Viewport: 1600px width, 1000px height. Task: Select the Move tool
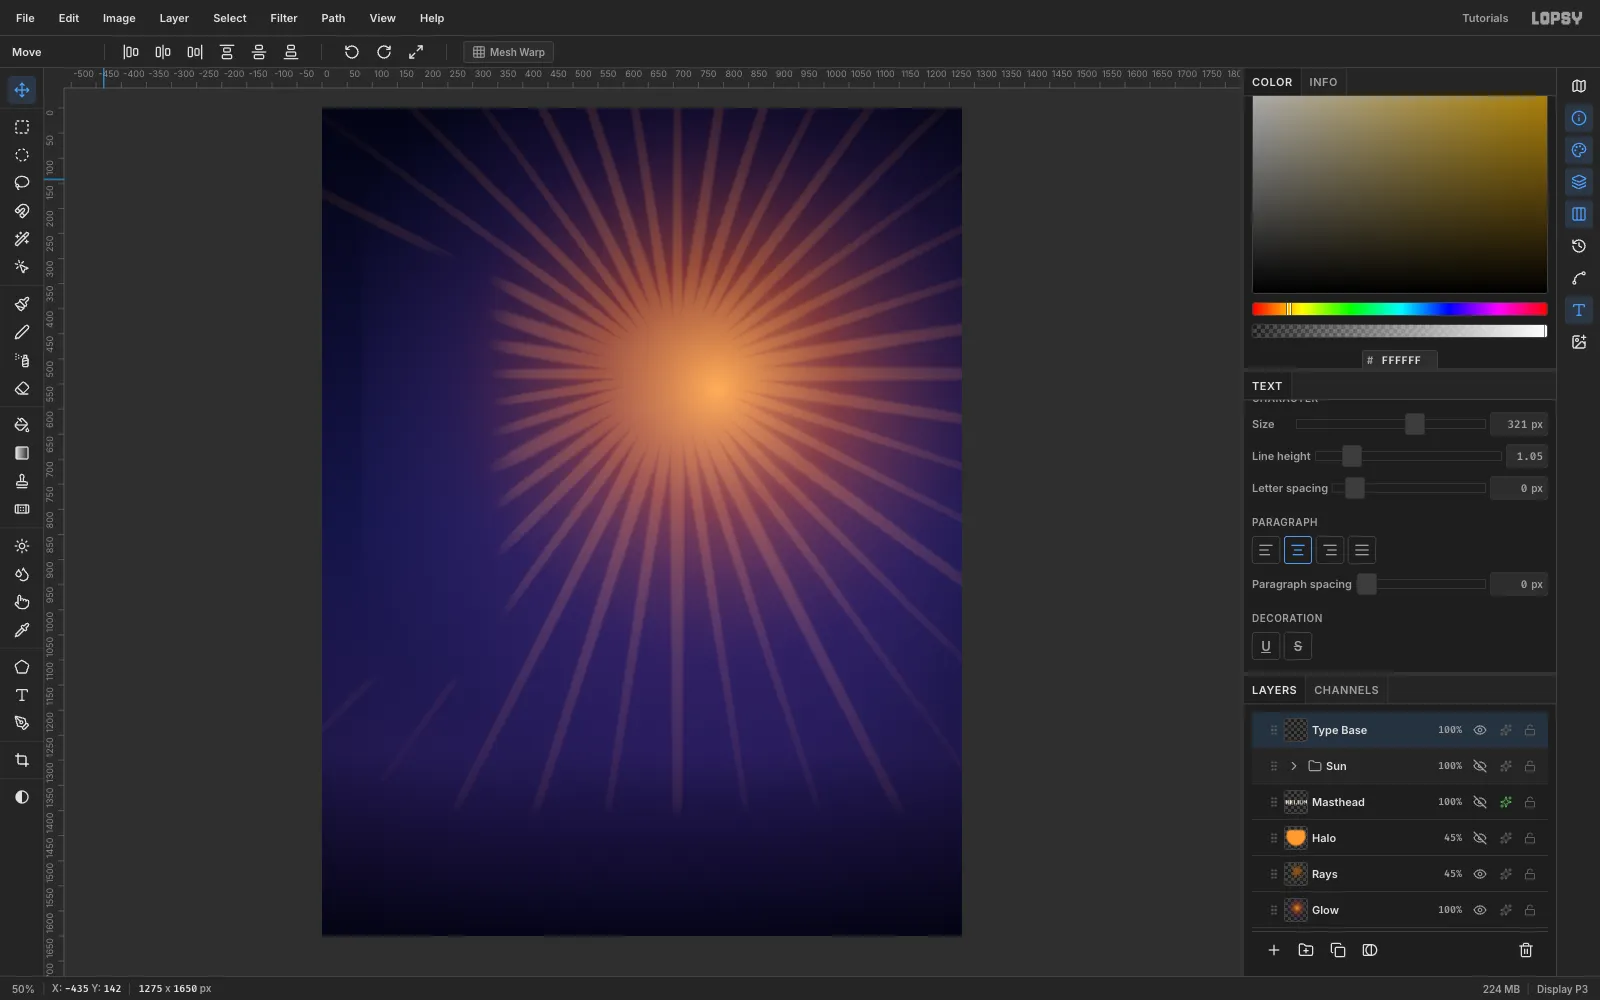pyautogui.click(x=22, y=90)
